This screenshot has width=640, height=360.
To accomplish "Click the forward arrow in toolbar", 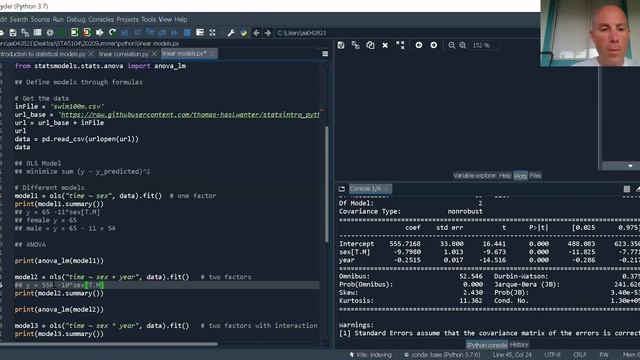I will pos(268,33).
